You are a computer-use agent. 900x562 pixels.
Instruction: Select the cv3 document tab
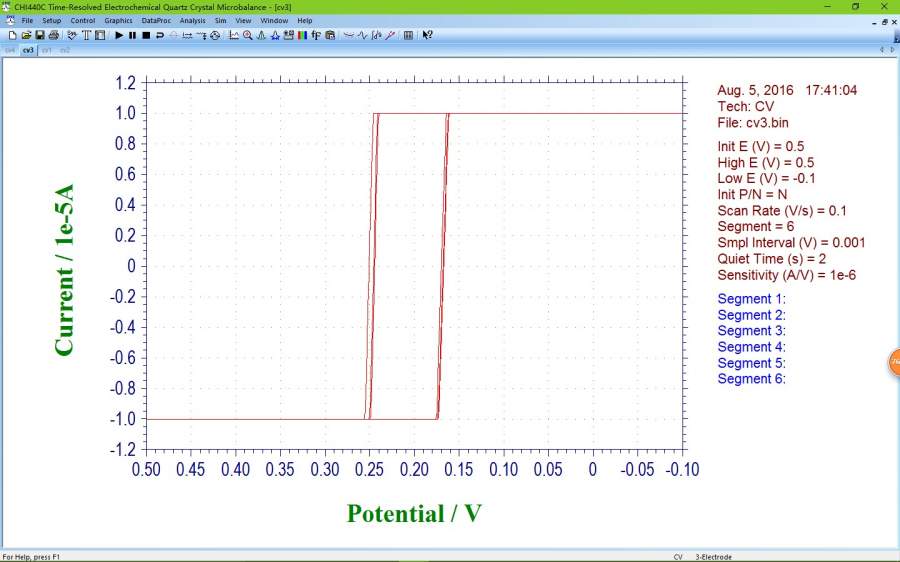click(x=28, y=51)
